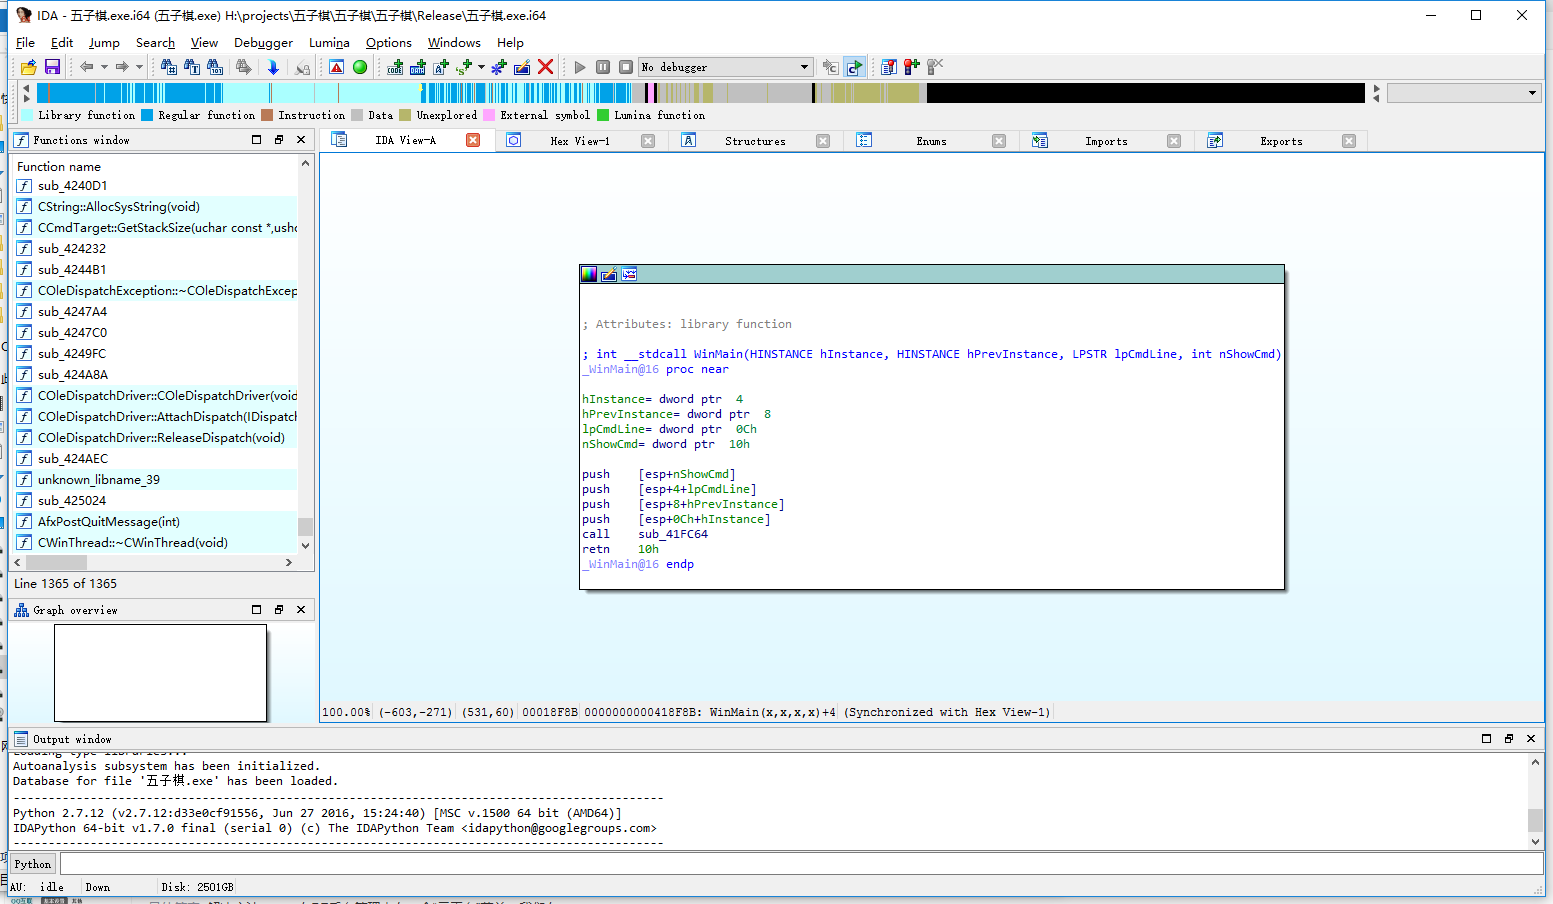
Task: Click the Library function color swatch
Action: [27, 115]
